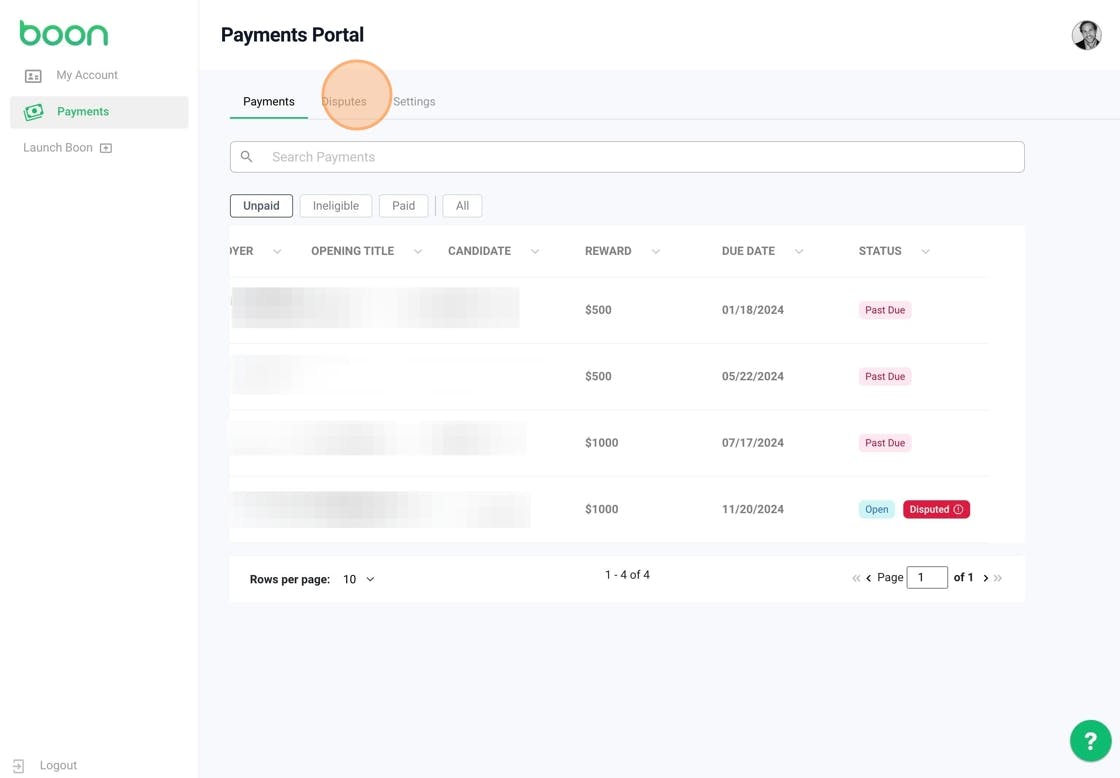Click OPENING TITLE column header

[x=353, y=251]
